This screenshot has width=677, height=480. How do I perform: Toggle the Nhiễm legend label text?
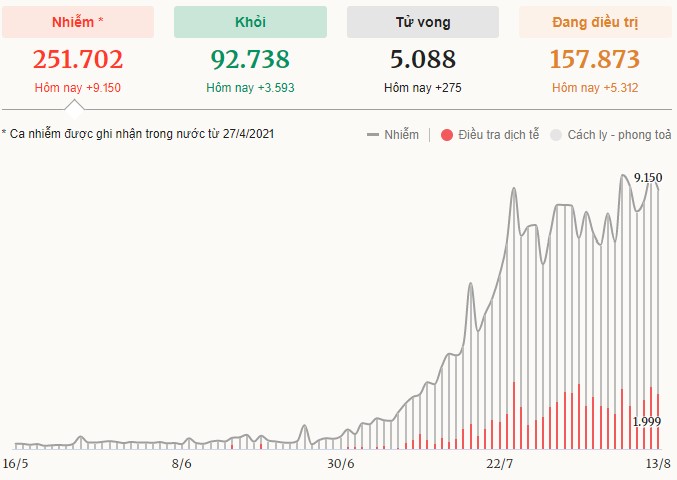[402, 134]
